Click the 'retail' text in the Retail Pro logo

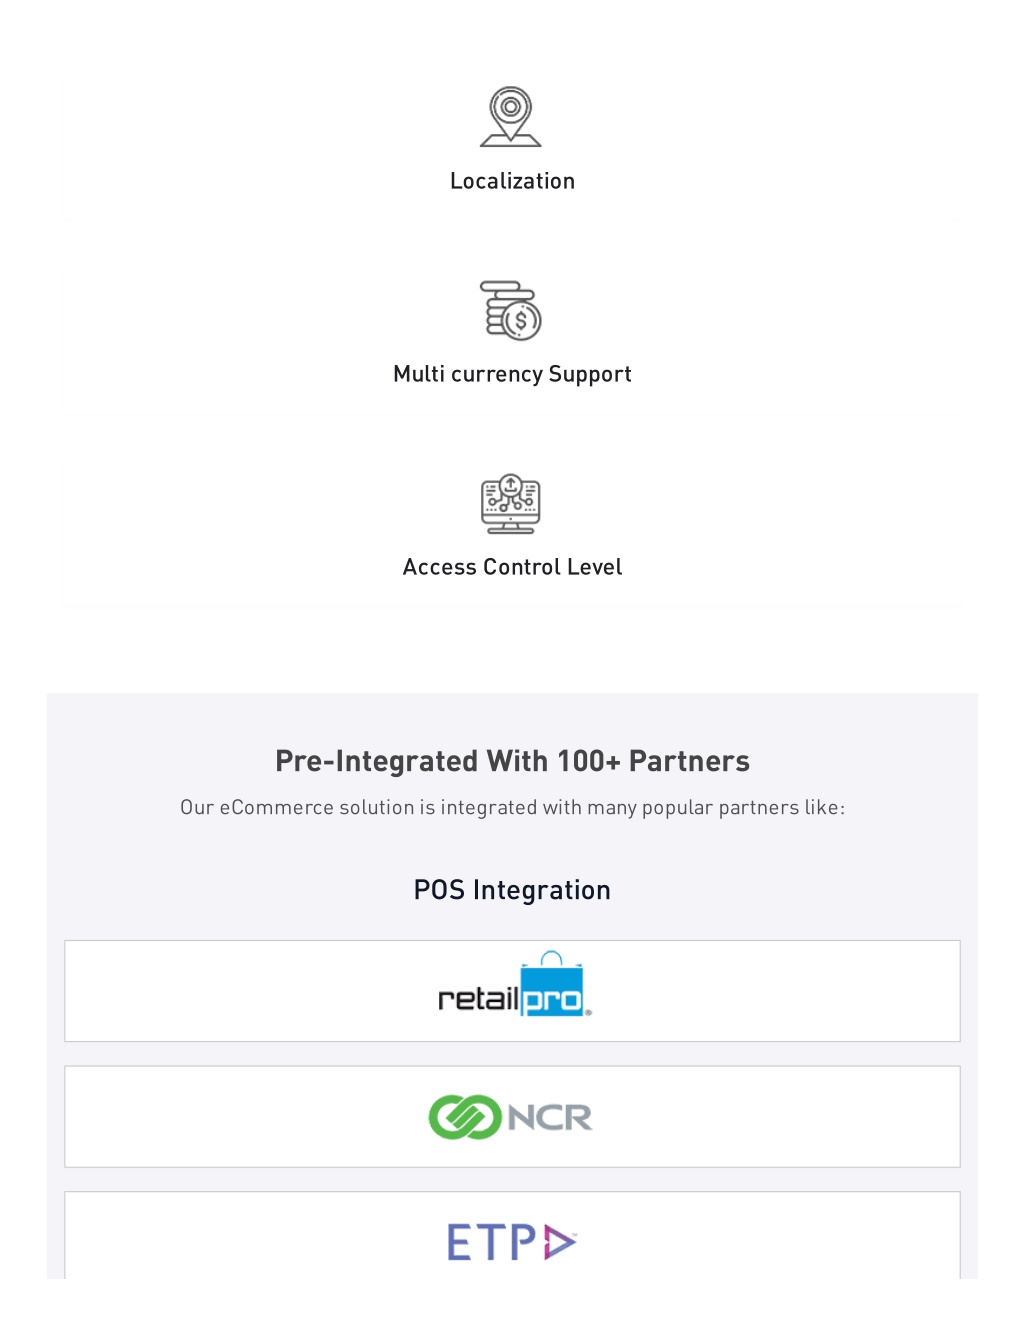(x=478, y=998)
